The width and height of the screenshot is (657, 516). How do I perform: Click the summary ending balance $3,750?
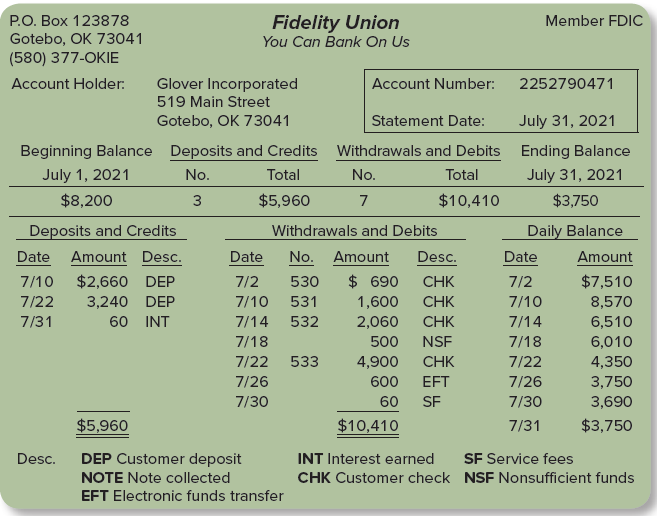(x=575, y=200)
